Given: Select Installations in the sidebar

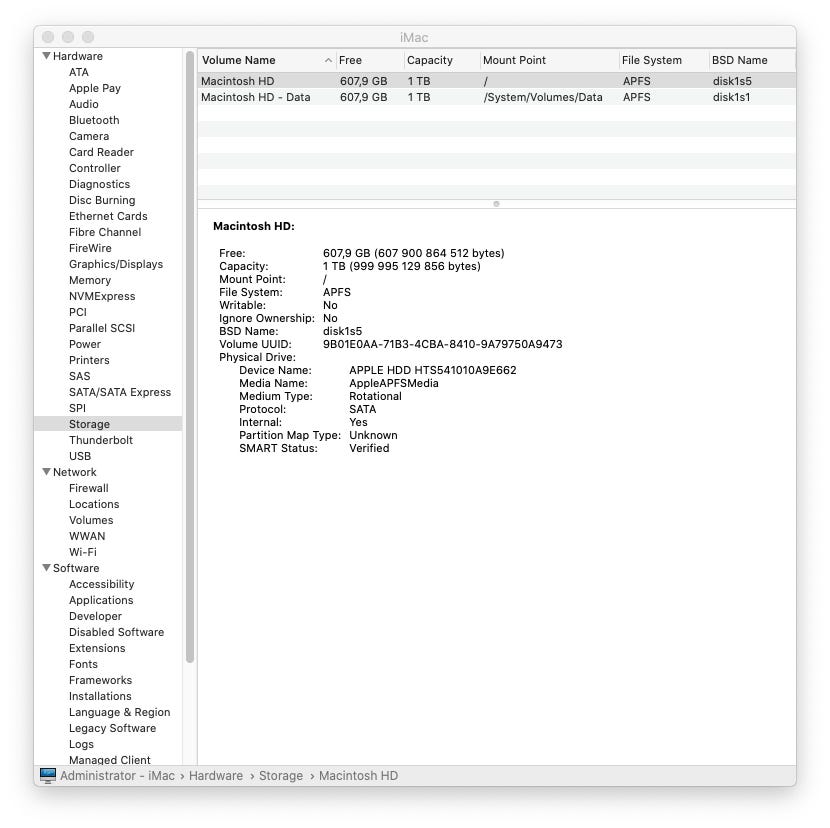Looking at the screenshot, I should point(100,696).
